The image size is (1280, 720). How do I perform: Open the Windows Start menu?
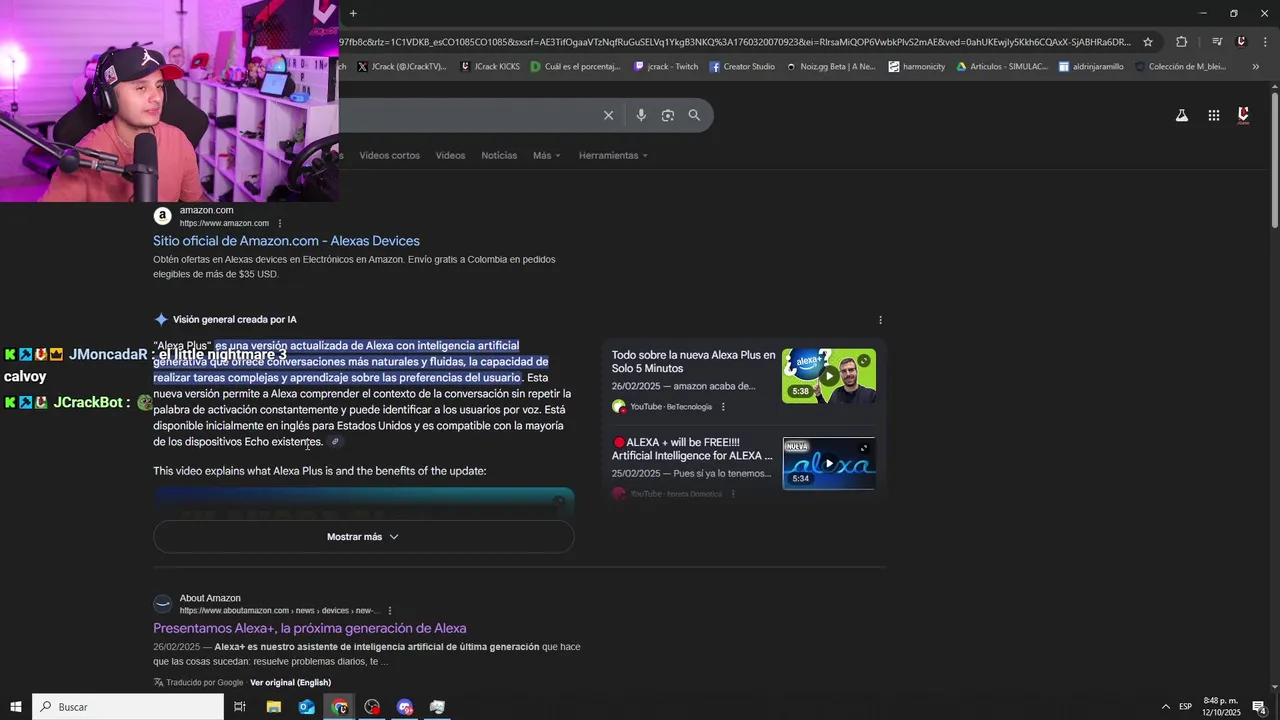pos(16,707)
